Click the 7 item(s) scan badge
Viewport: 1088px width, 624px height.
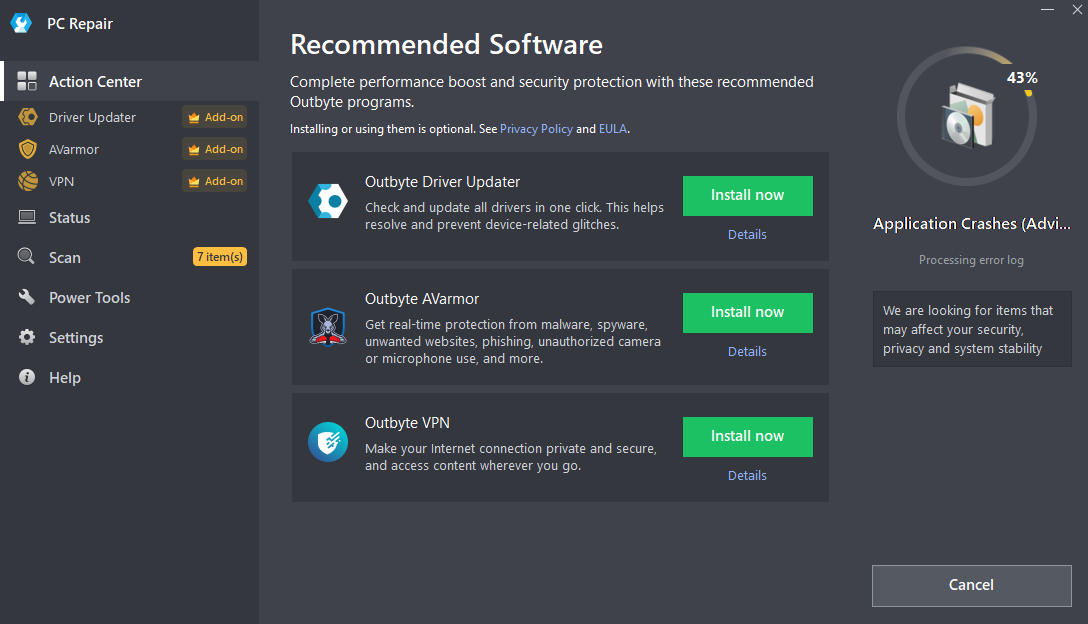tap(219, 257)
